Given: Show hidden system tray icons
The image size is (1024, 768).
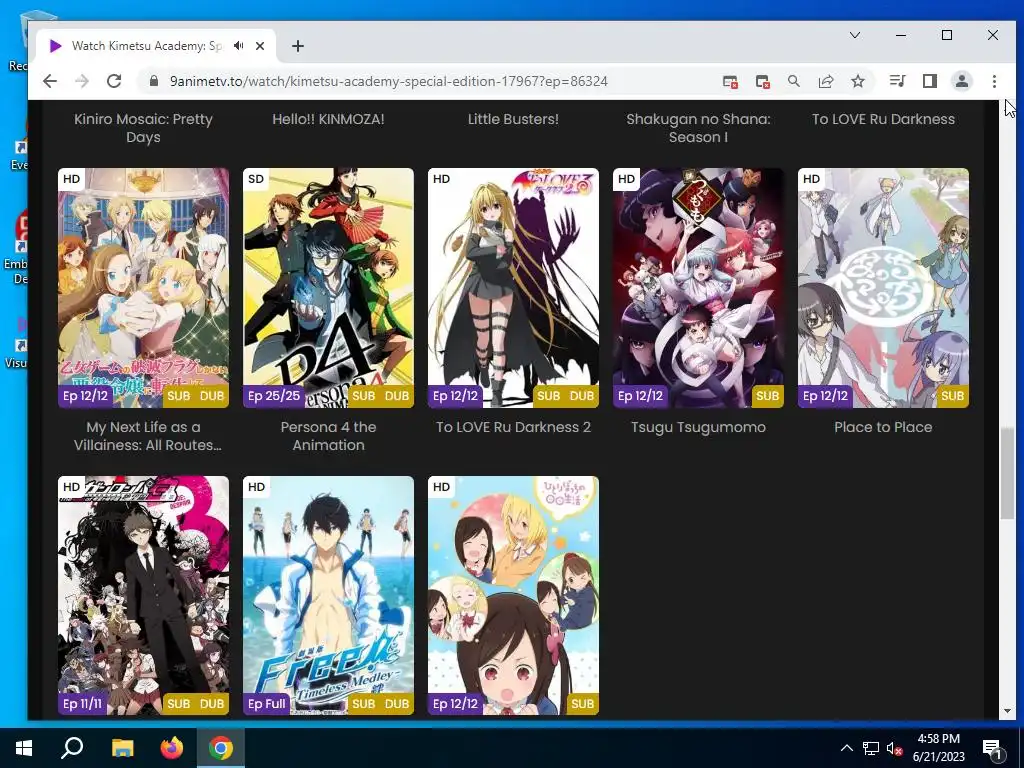Looking at the screenshot, I should click(846, 748).
